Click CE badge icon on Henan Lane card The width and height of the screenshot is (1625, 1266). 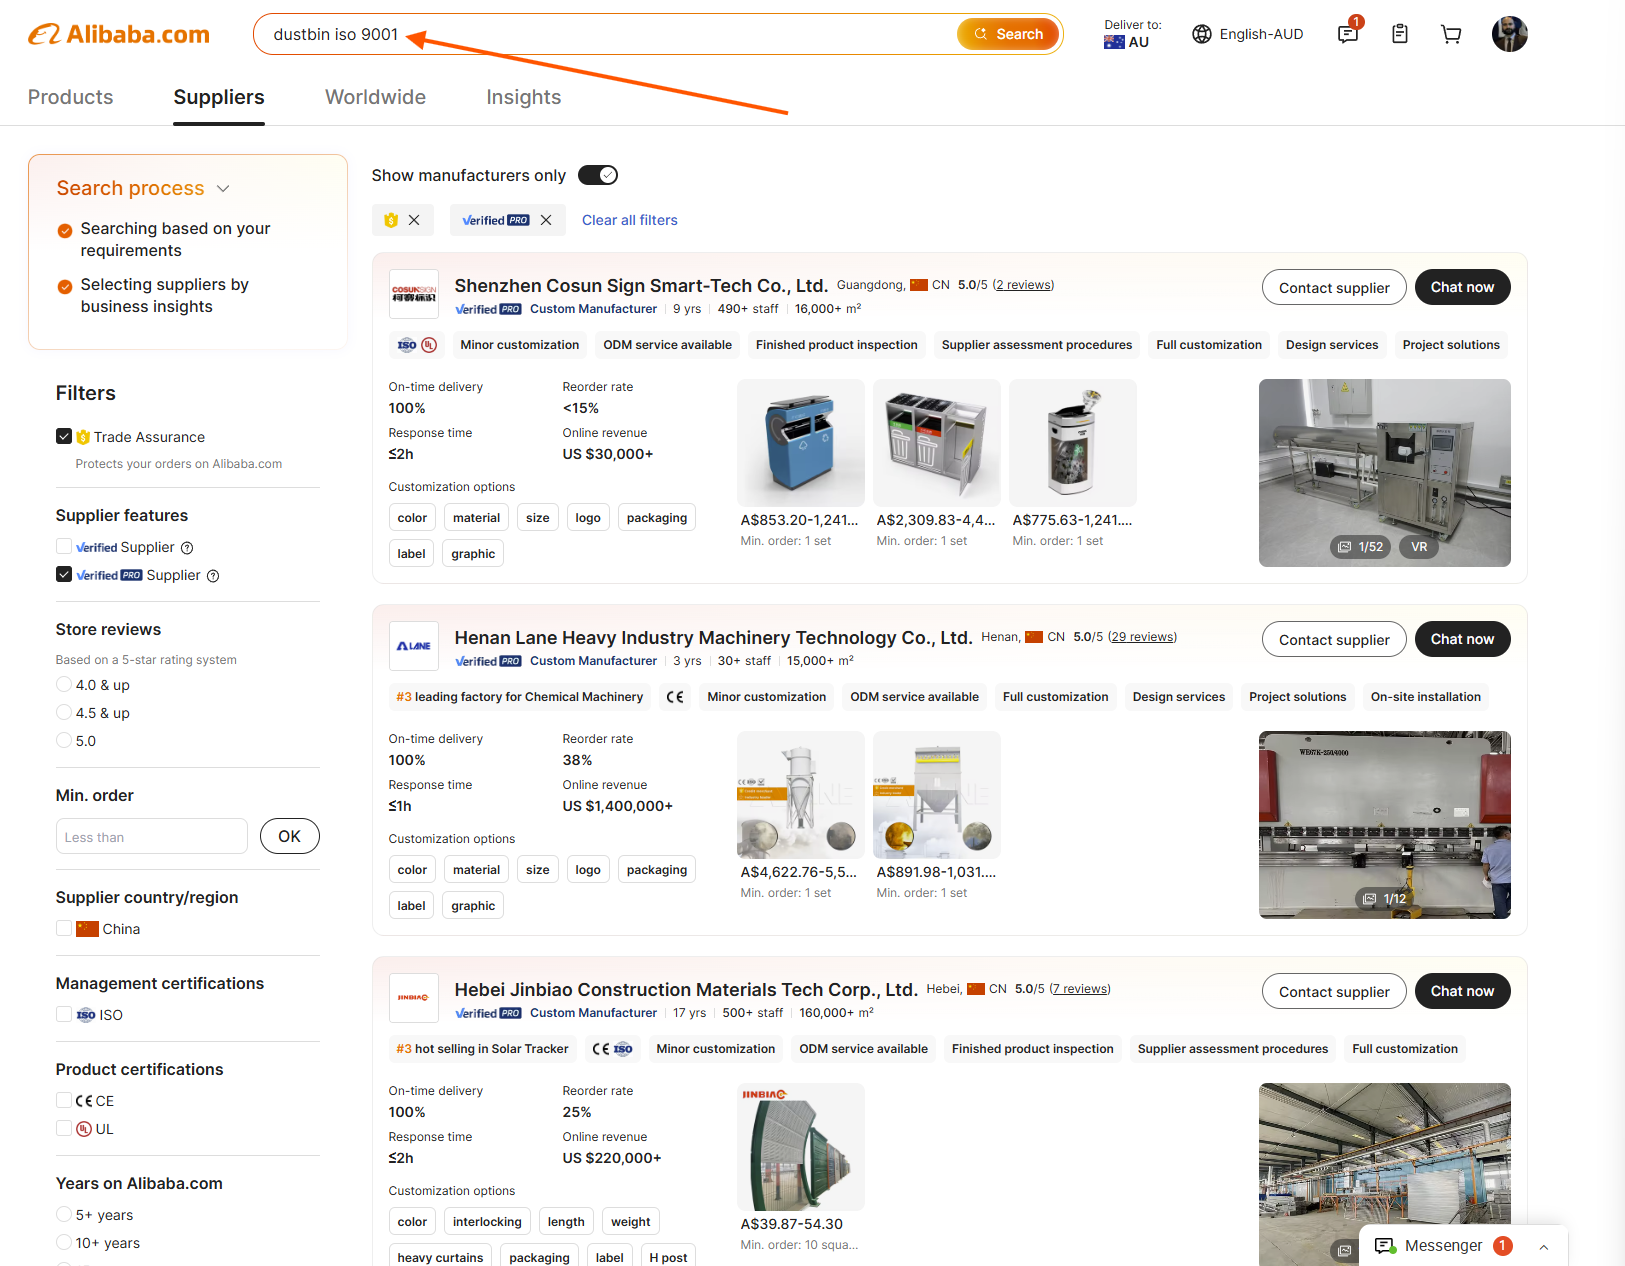675,697
